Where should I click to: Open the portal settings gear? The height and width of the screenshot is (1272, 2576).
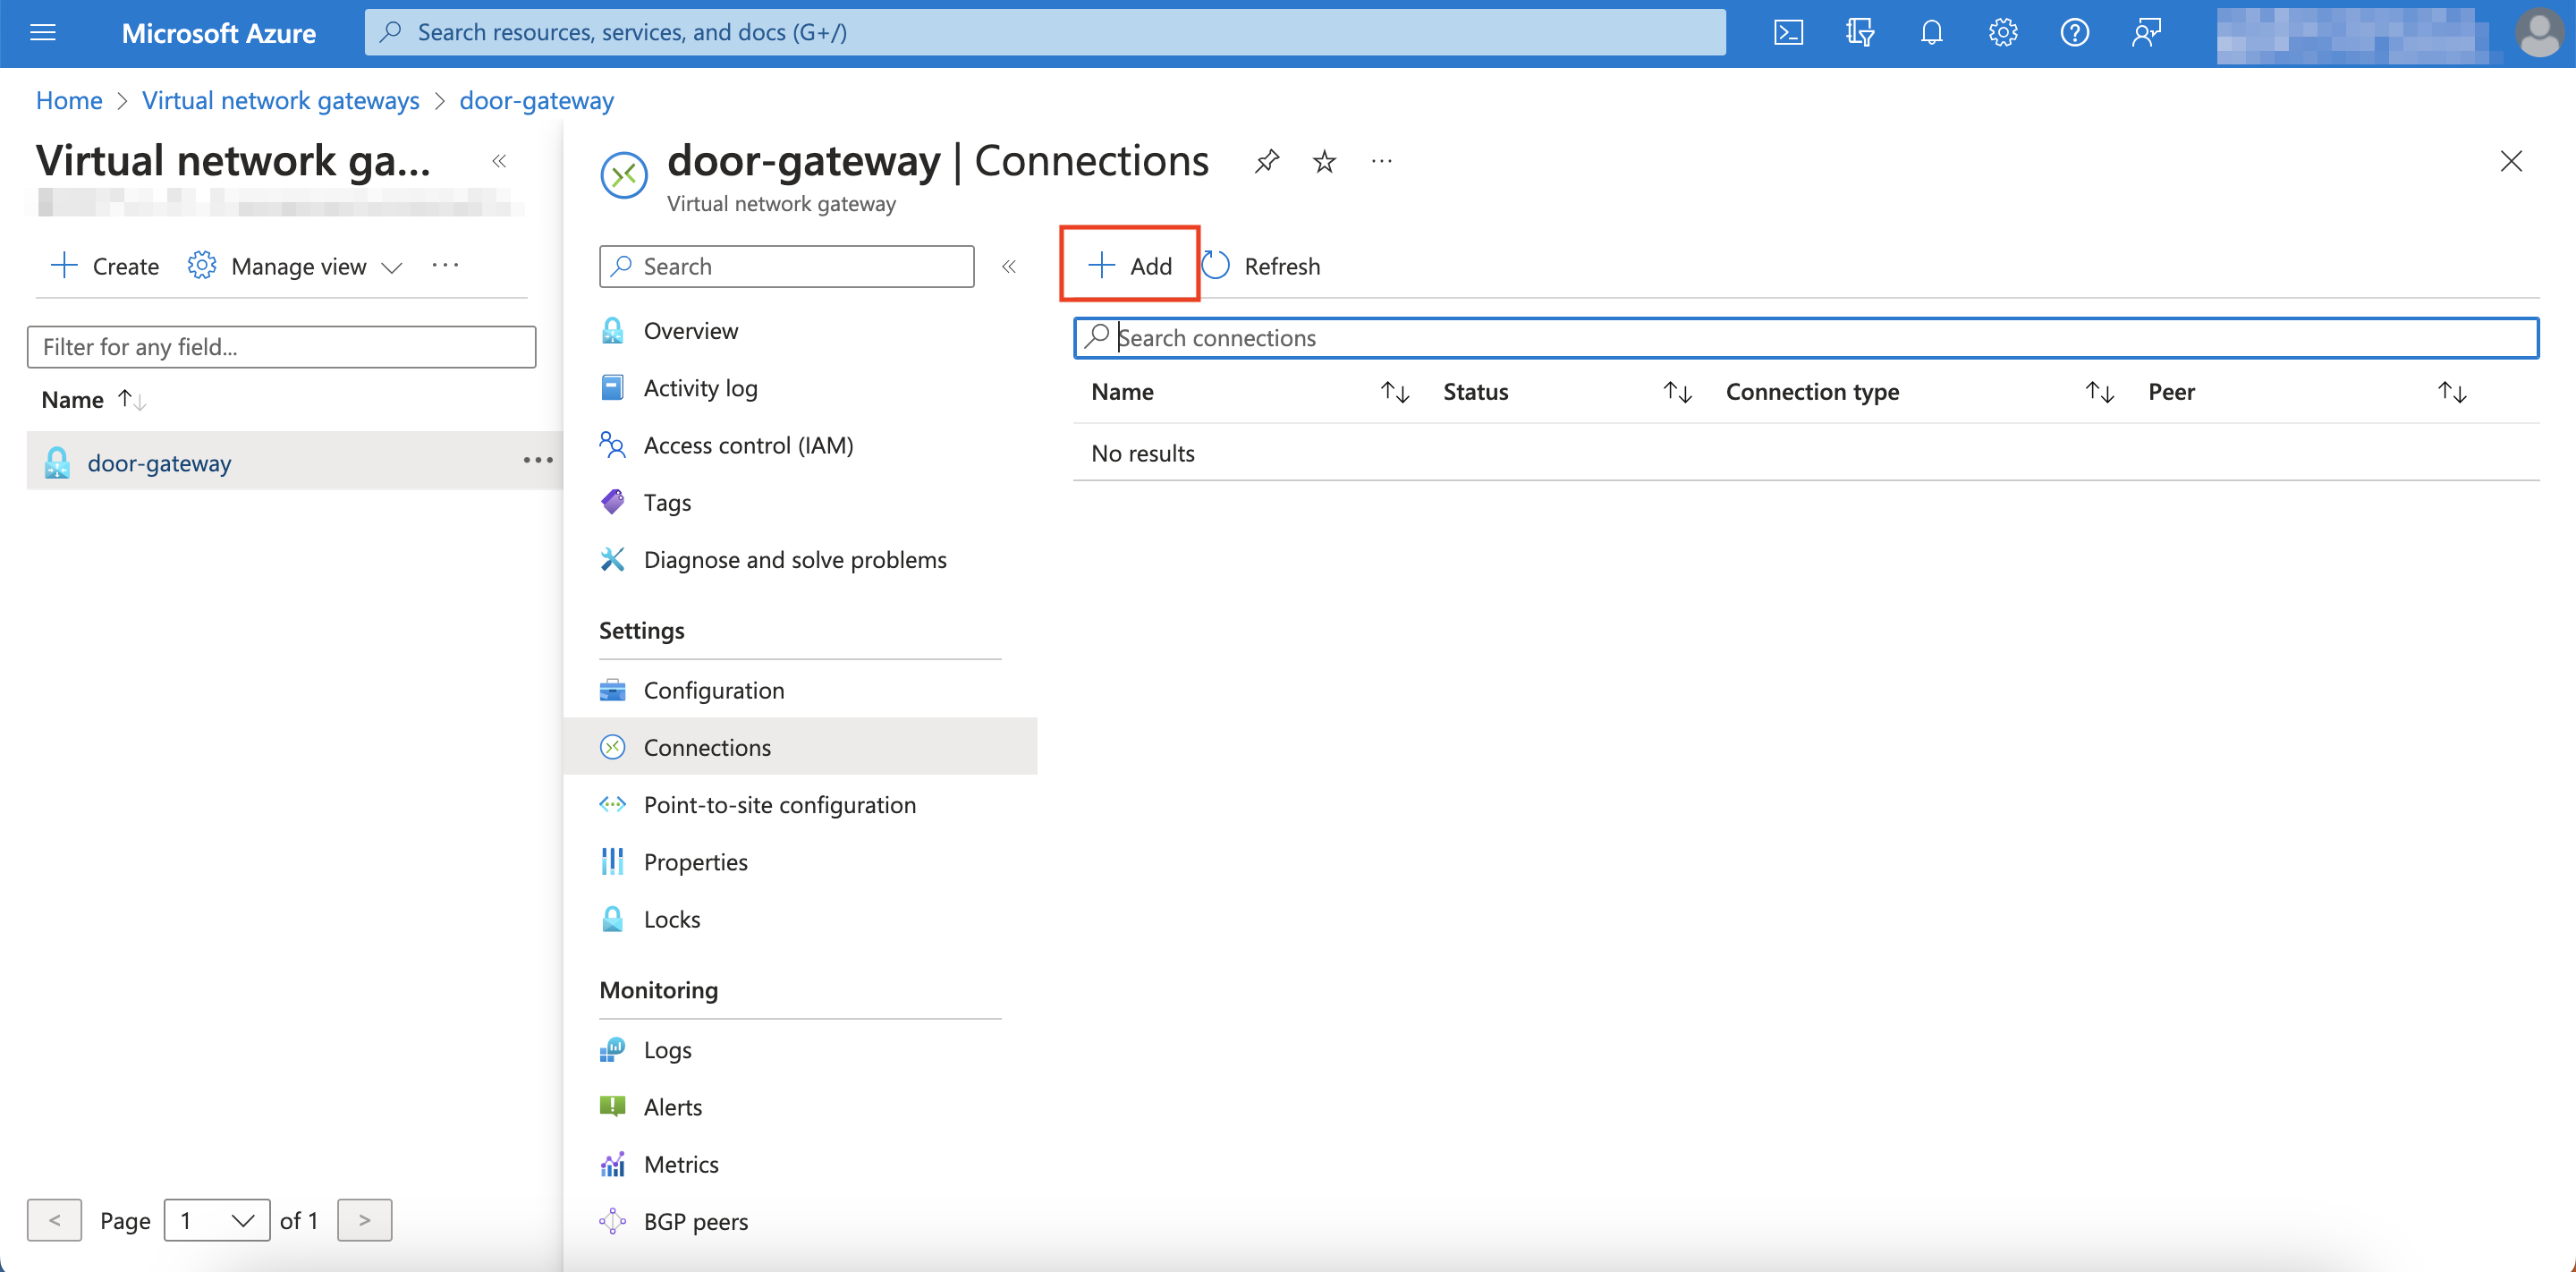pyautogui.click(x=2002, y=32)
